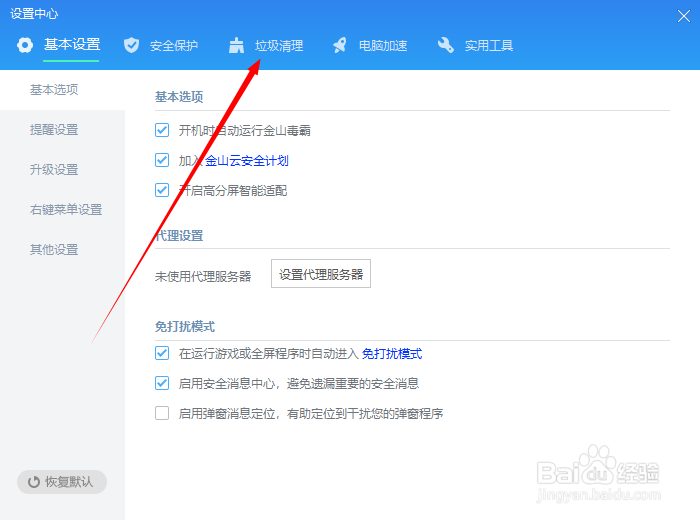Toggle the 加入金山云安全计划 checkbox
Screen dimensions: 700x520
(x=162, y=160)
